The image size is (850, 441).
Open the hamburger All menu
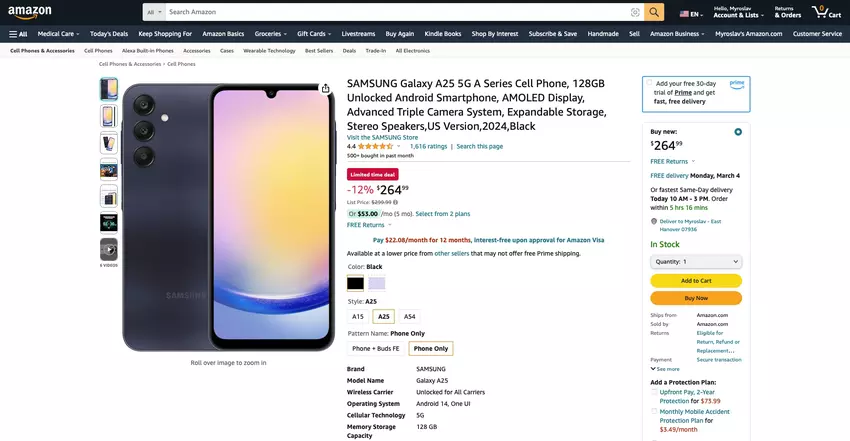pos(18,34)
